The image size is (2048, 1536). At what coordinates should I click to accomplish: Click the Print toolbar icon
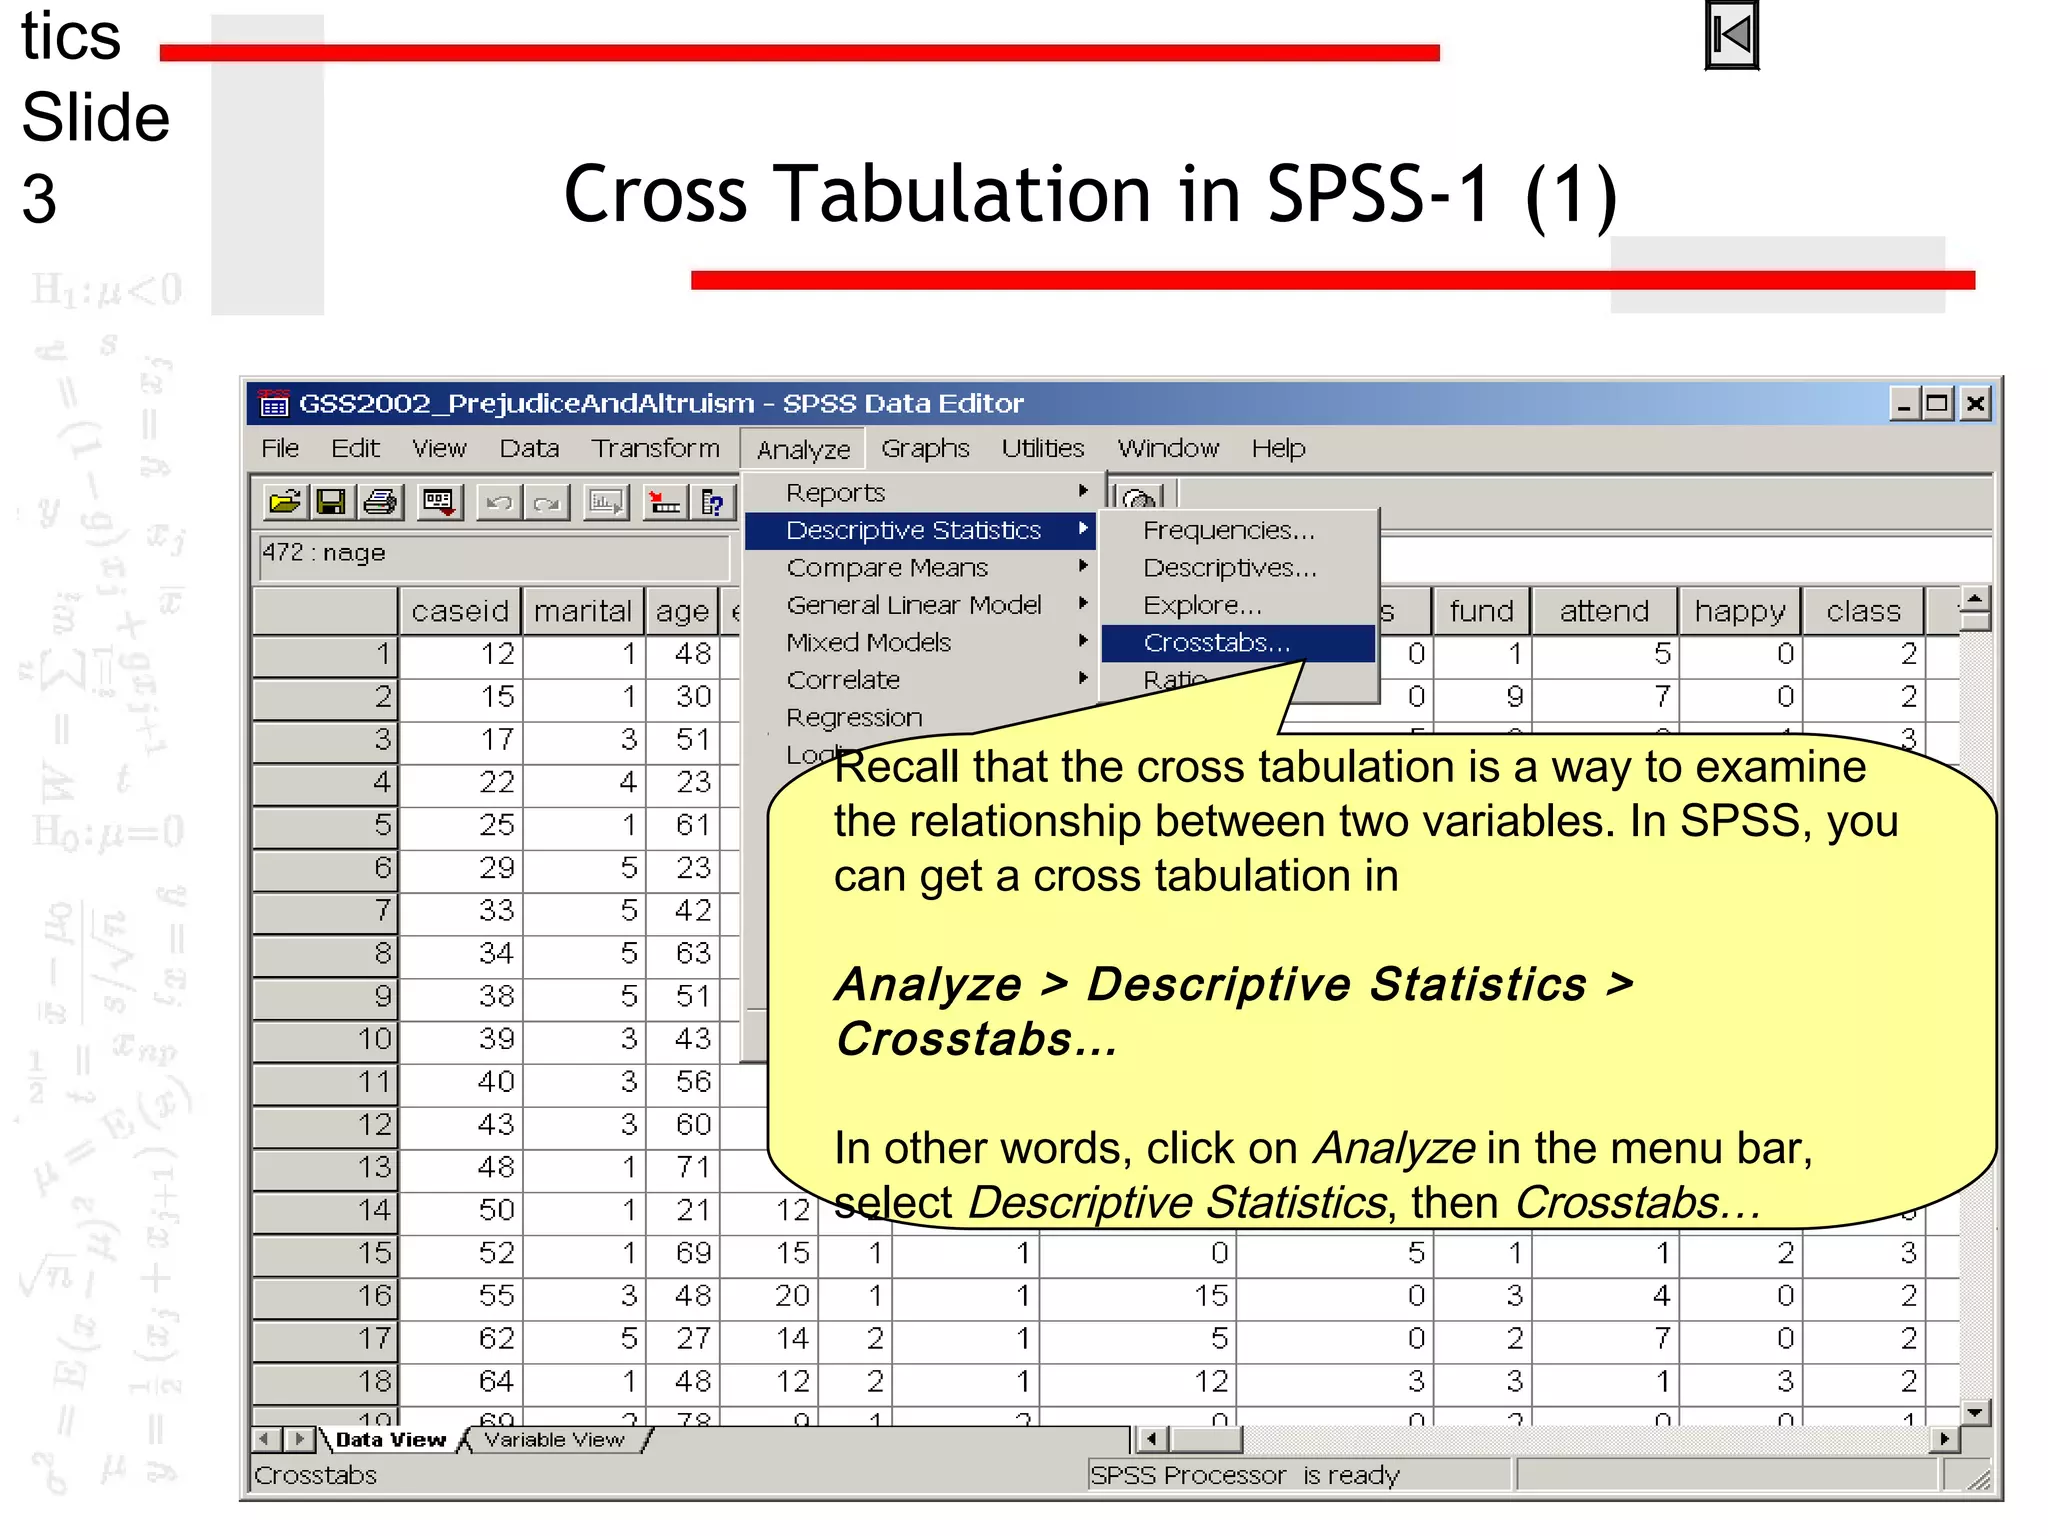pyautogui.click(x=380, y=501)
